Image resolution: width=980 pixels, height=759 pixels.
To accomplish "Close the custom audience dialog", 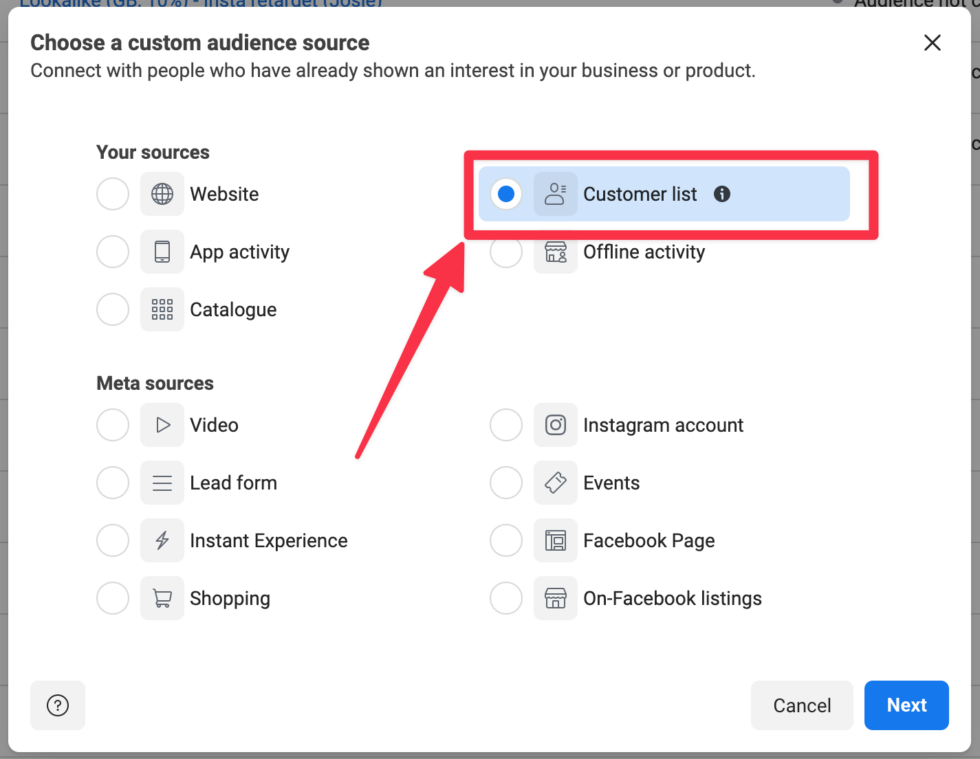I will coord(932,43).
